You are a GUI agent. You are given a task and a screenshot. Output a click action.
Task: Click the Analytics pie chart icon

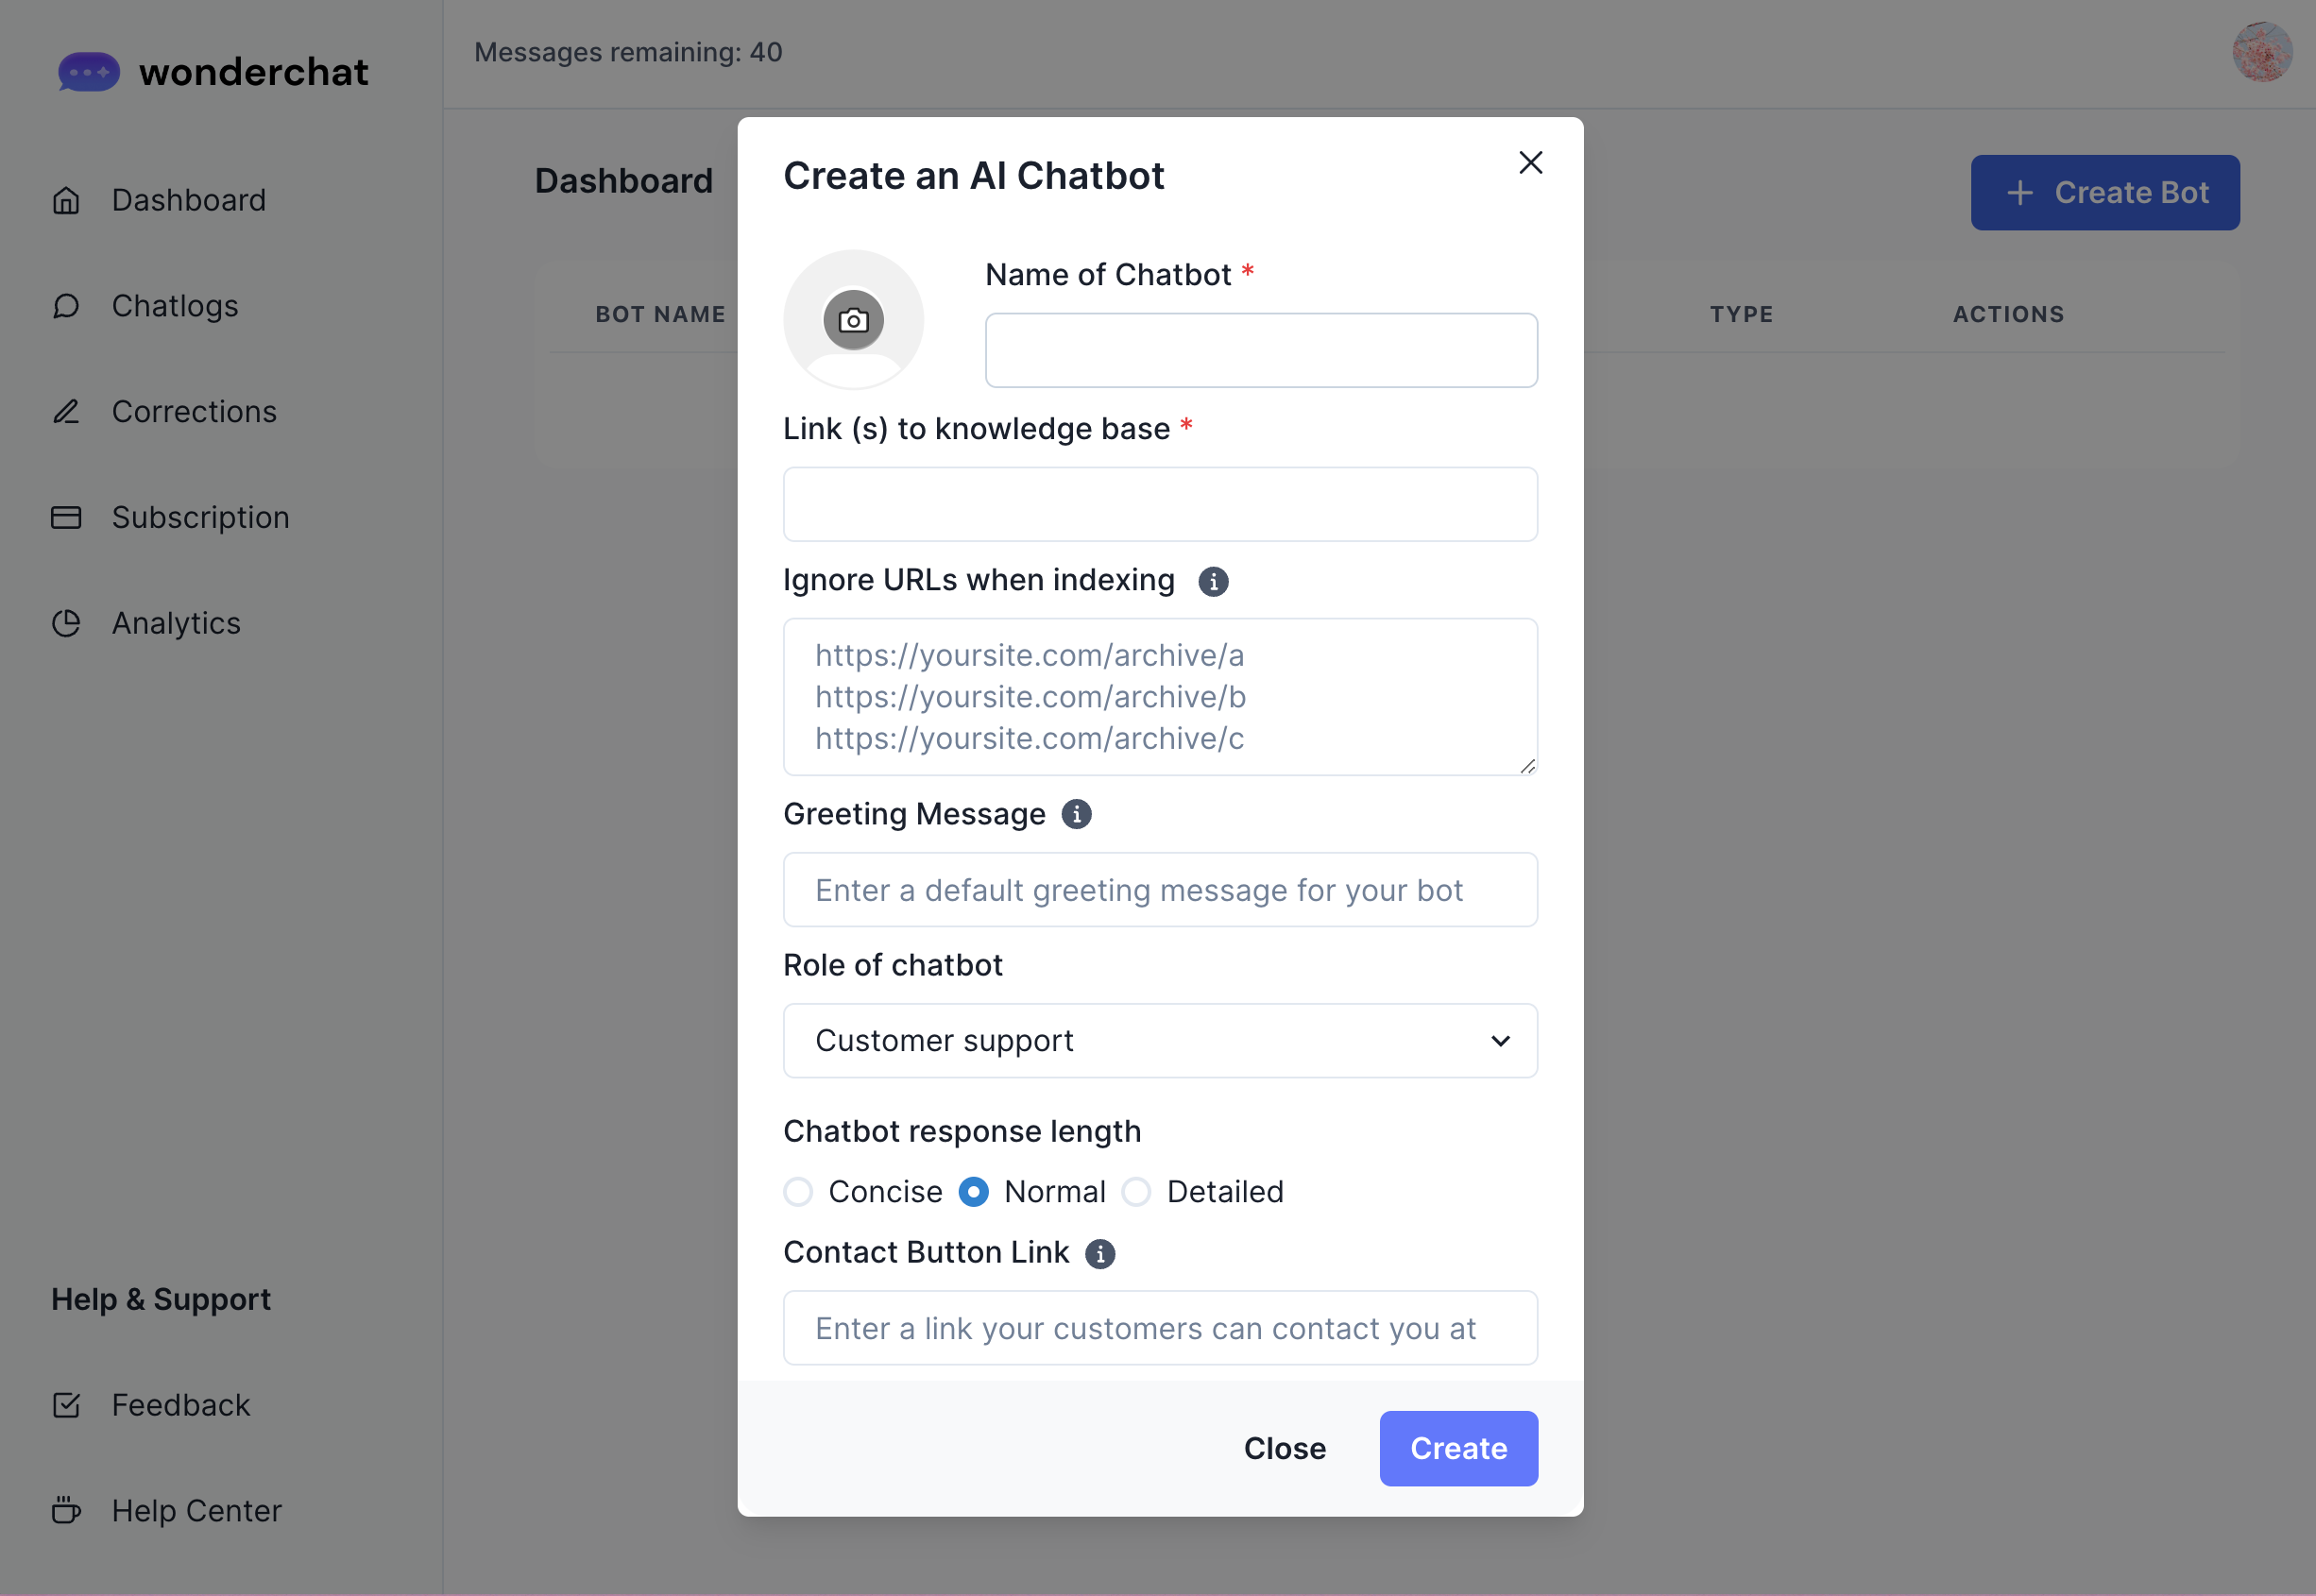[66, 623]
